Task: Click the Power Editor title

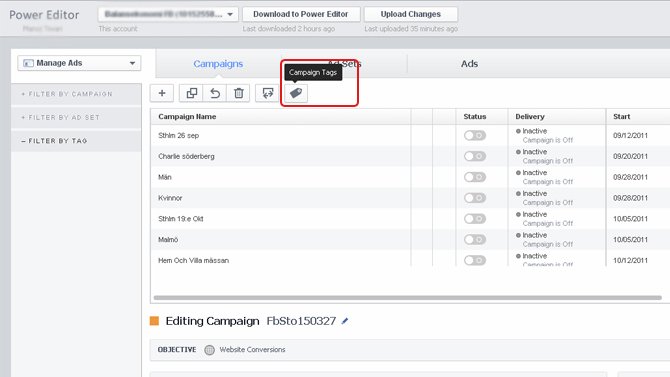Action: click(x=44, y=15)
